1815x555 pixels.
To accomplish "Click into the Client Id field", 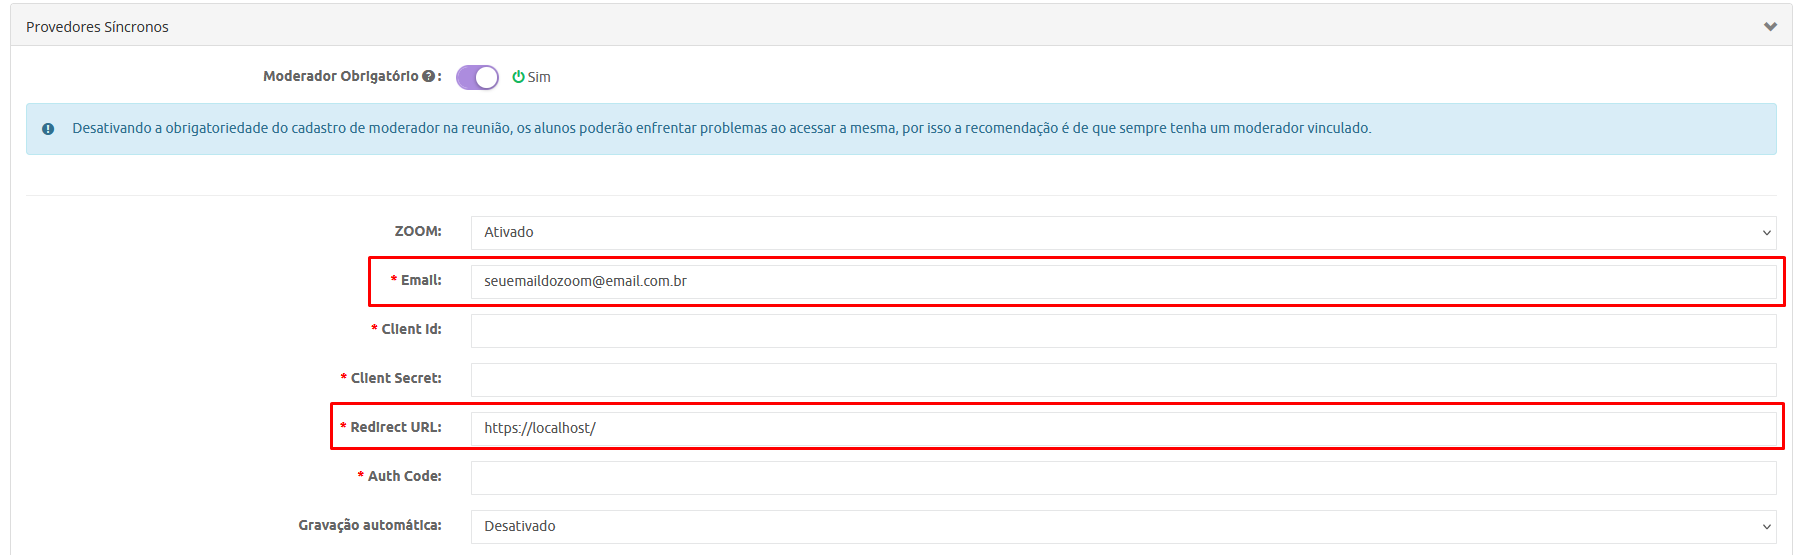I will pos(1122,330).
